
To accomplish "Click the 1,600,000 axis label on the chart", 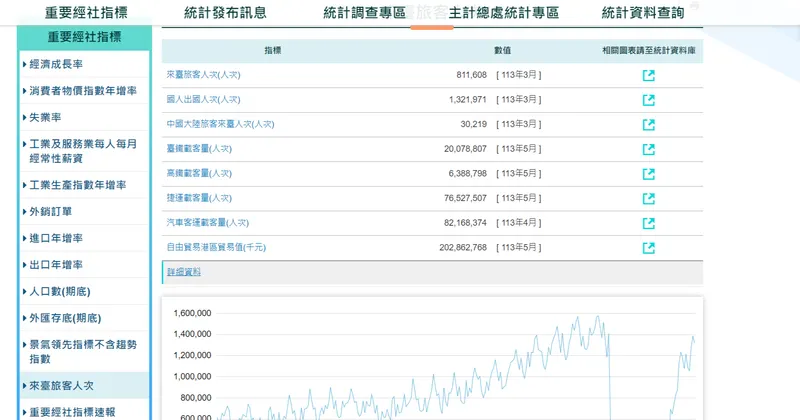I will click(x=192, y=313).
